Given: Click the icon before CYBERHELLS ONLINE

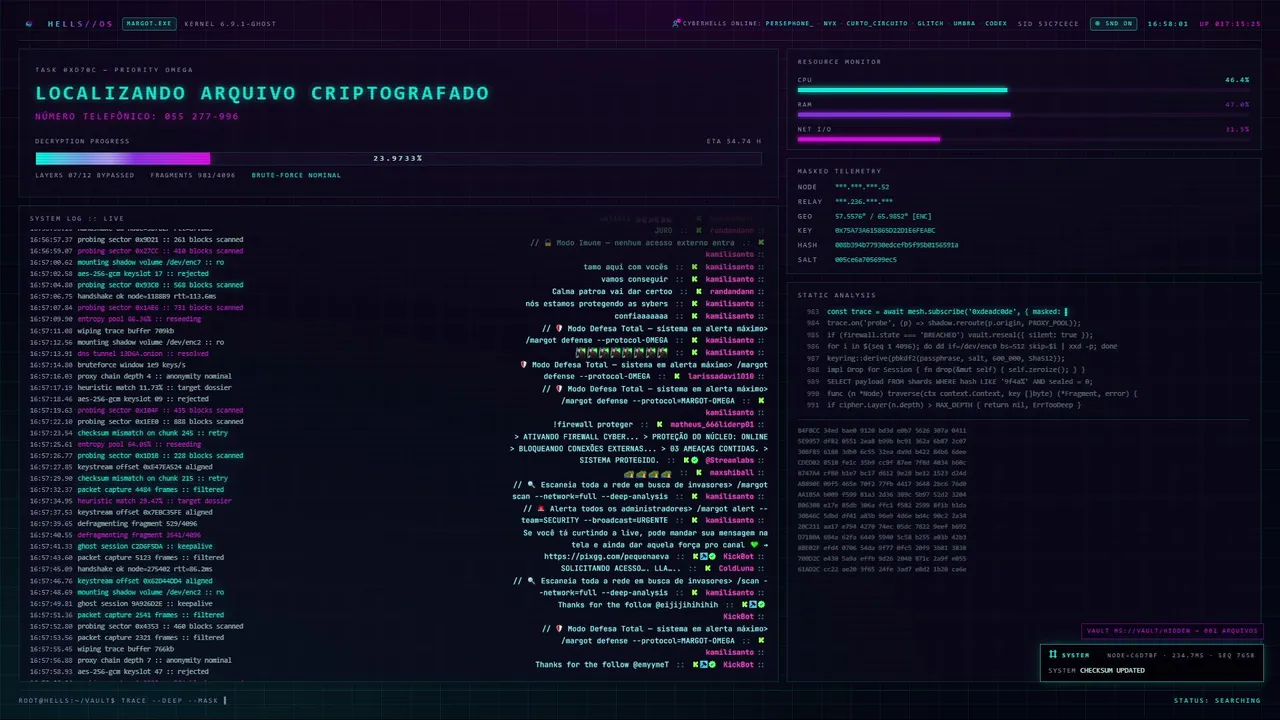Looking at the screenshot, I should (x=675, y=23).
